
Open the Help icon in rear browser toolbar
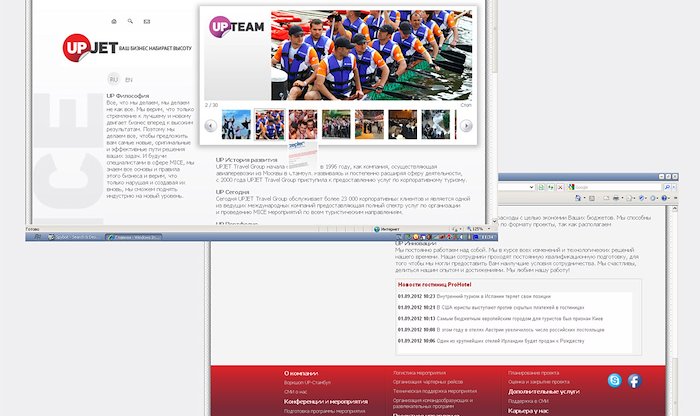[664, 198]
